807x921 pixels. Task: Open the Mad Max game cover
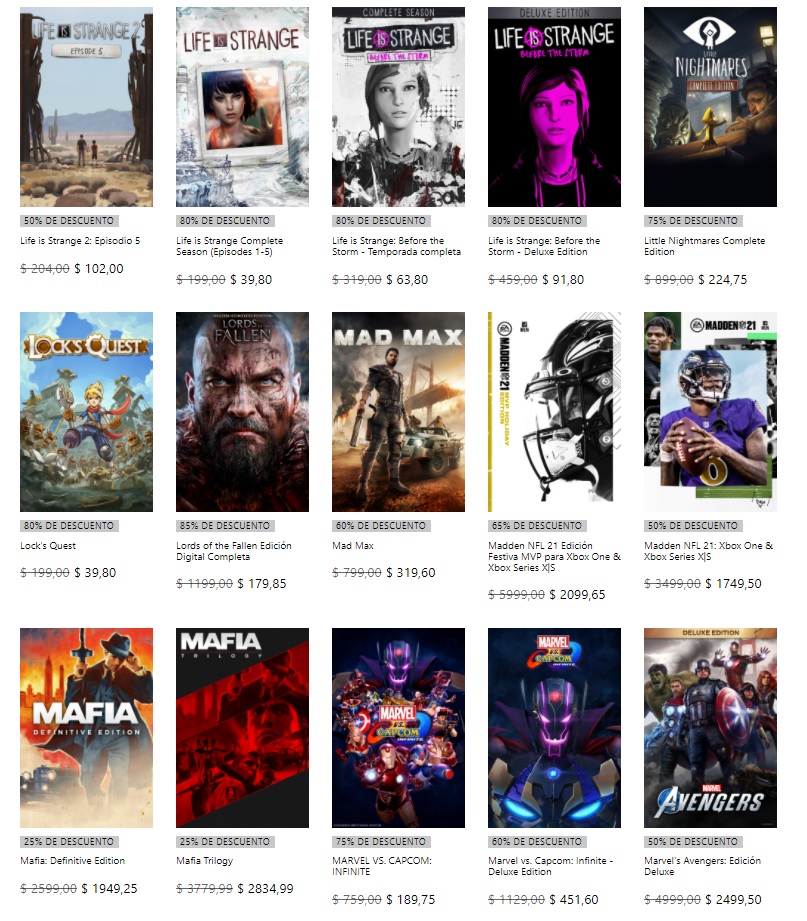398,412
